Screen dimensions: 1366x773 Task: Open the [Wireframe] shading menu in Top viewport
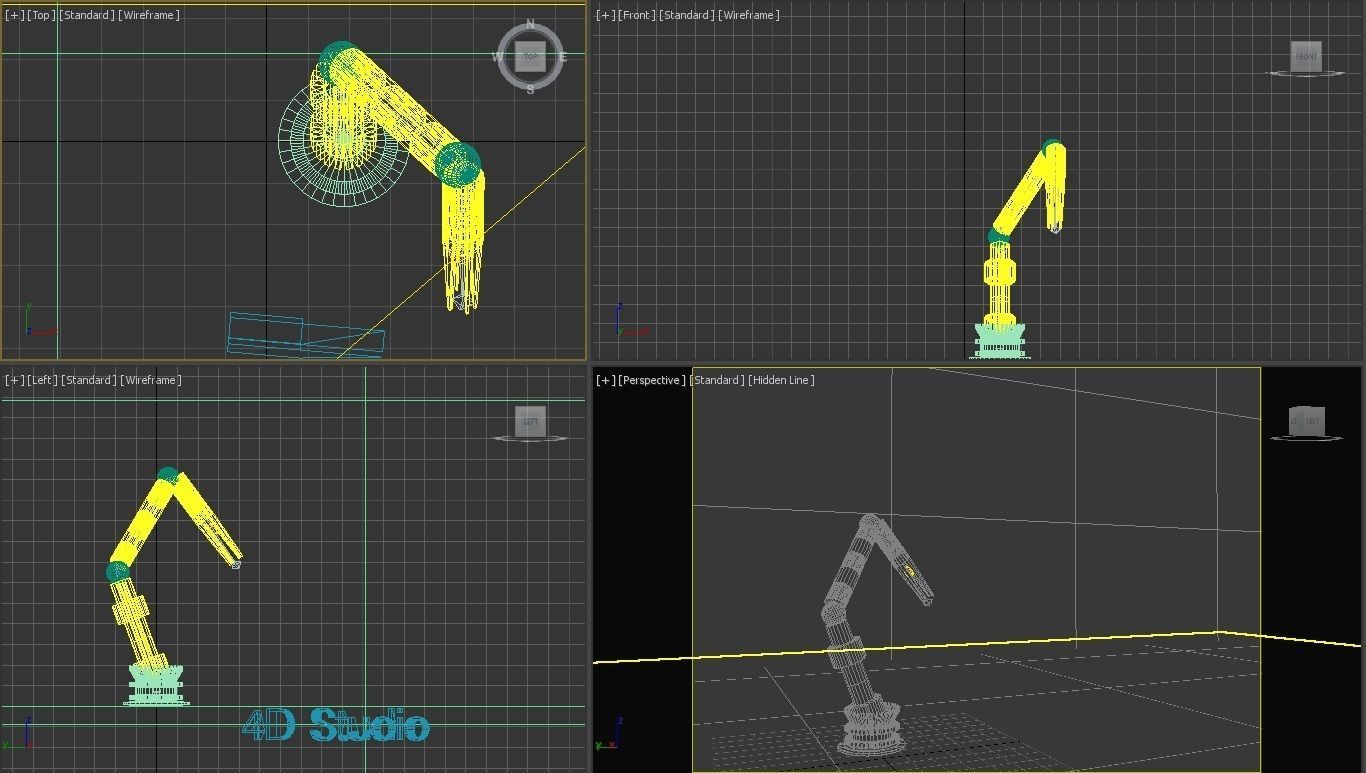[x=149, y=15]
